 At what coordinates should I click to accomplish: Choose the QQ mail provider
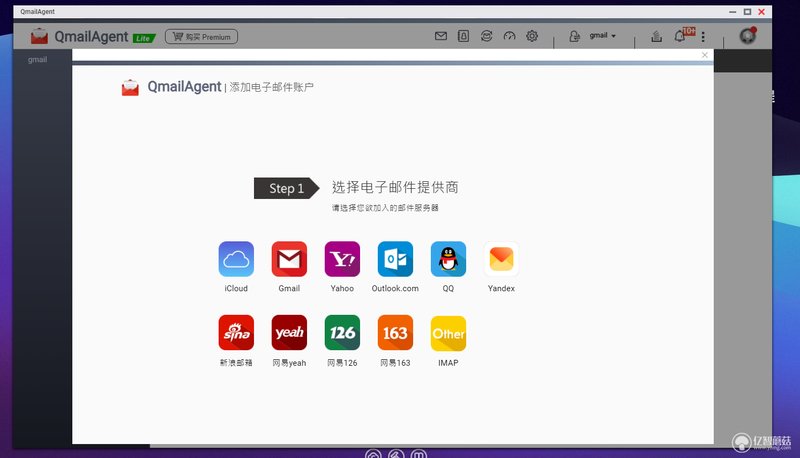pyautogui.click(x=448, y=259)
